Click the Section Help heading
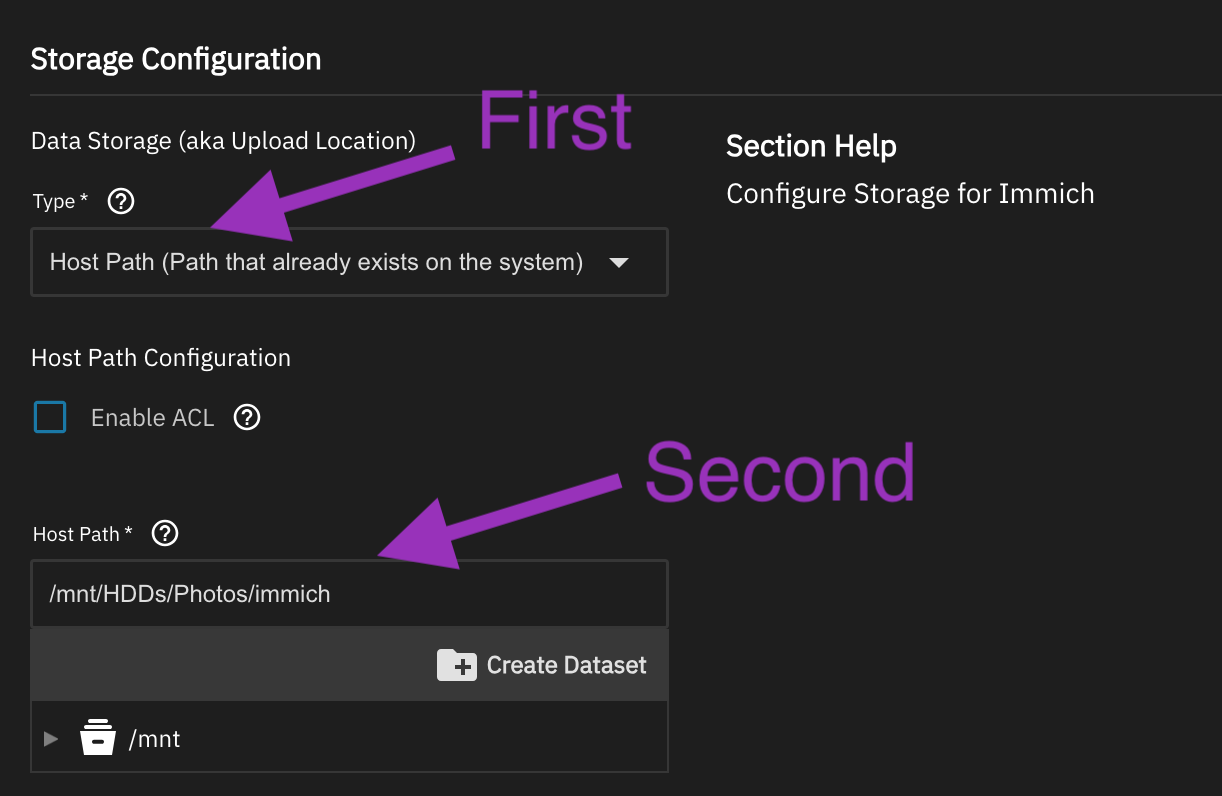 point(811,146)
